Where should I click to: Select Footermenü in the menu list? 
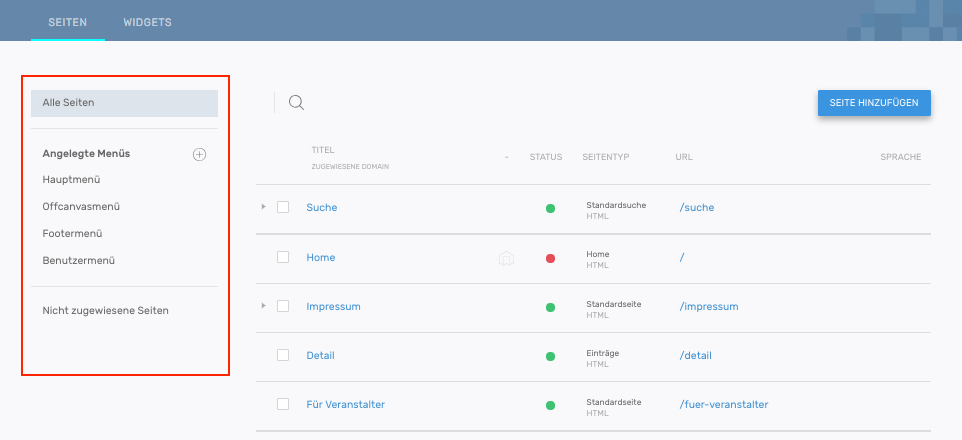coord(72,234)
